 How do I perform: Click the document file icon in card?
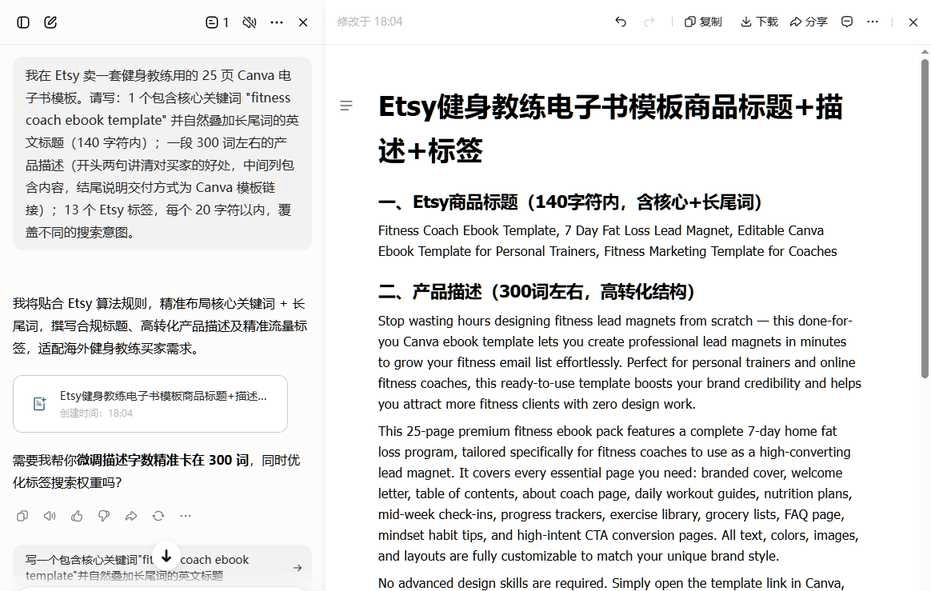coord(39,404)
